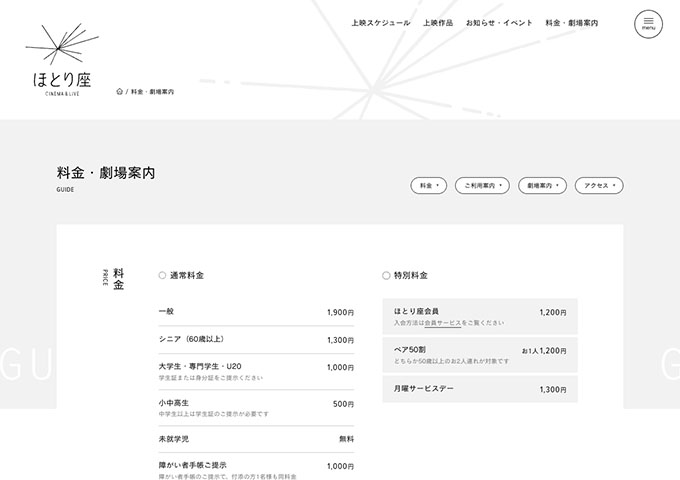680x480 pixels.
Task: Click the 一般 price row
Action: pos(256,312)
